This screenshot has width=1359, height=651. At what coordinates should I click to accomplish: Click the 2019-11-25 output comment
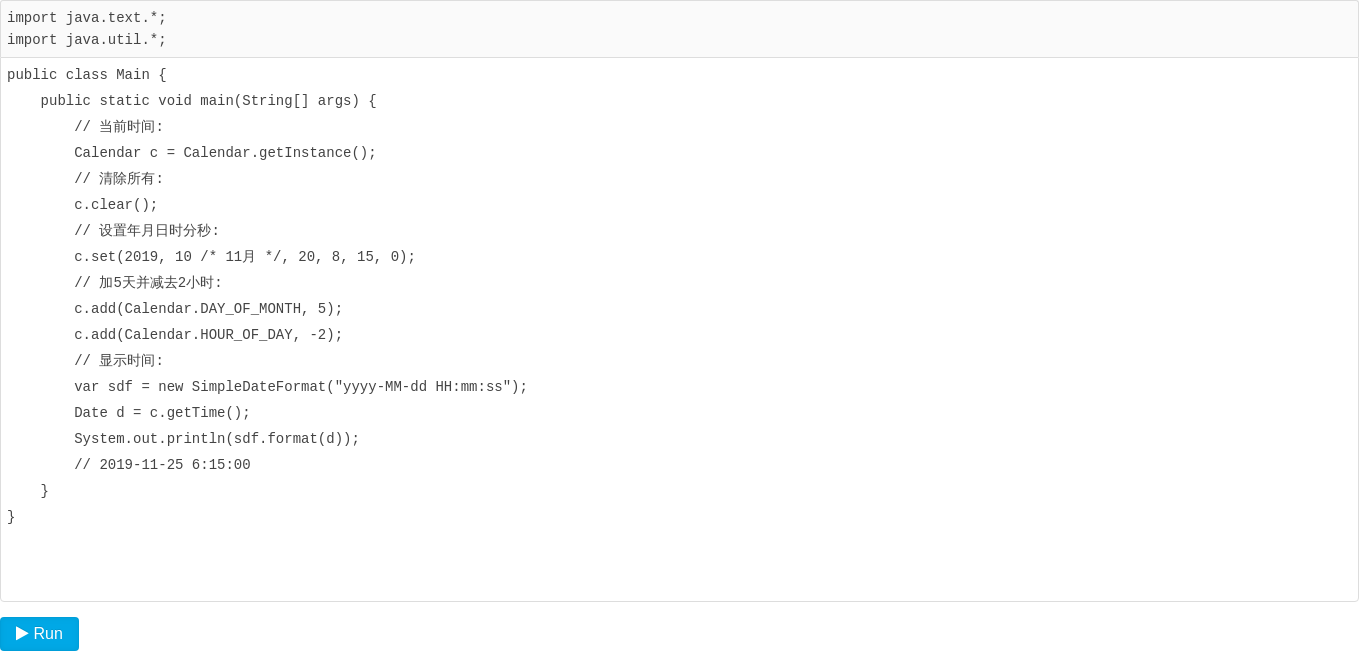pyautogui.click(x=162, y=464)
